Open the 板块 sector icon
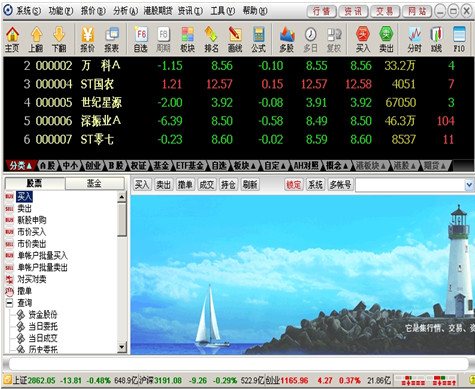Screen dimensions: 475x389 coord(187,39)
